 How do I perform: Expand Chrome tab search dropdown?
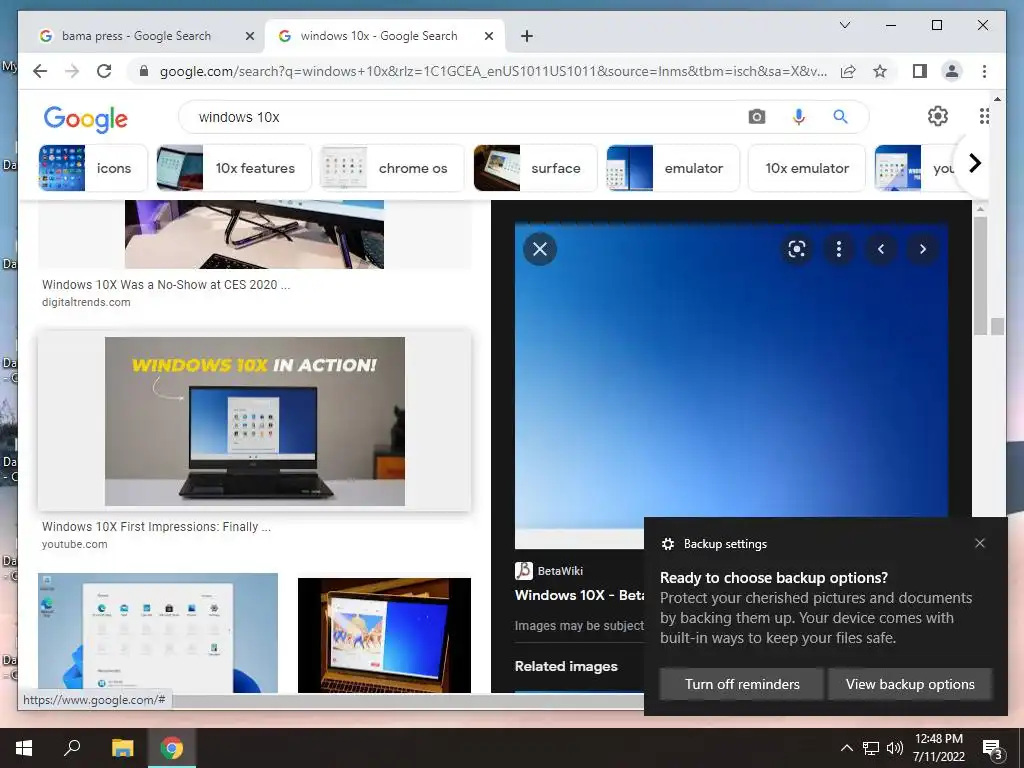[844, 25]
